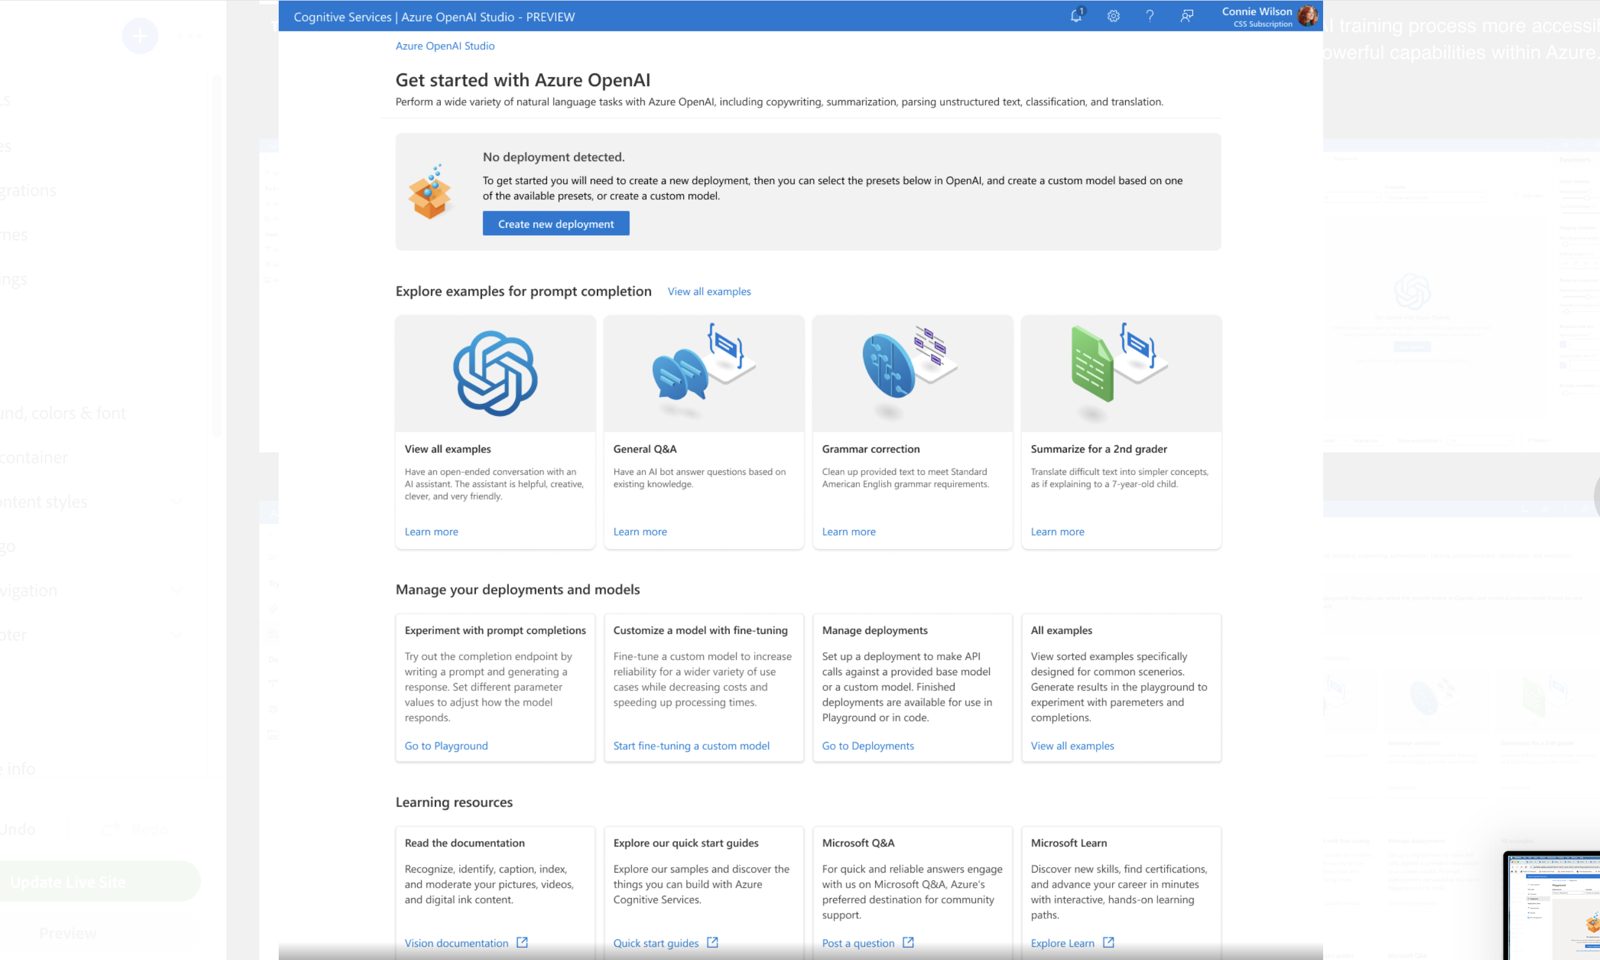Click Learn more on View all examples card

click(x=431, y=532)
